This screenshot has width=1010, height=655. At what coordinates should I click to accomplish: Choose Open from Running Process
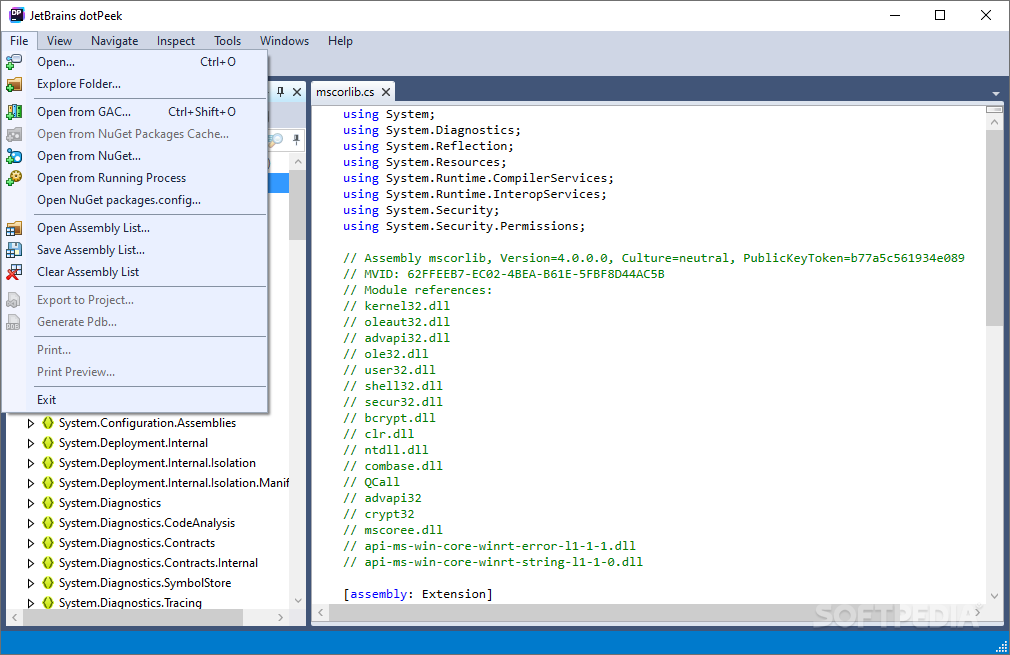coord(136,178)
